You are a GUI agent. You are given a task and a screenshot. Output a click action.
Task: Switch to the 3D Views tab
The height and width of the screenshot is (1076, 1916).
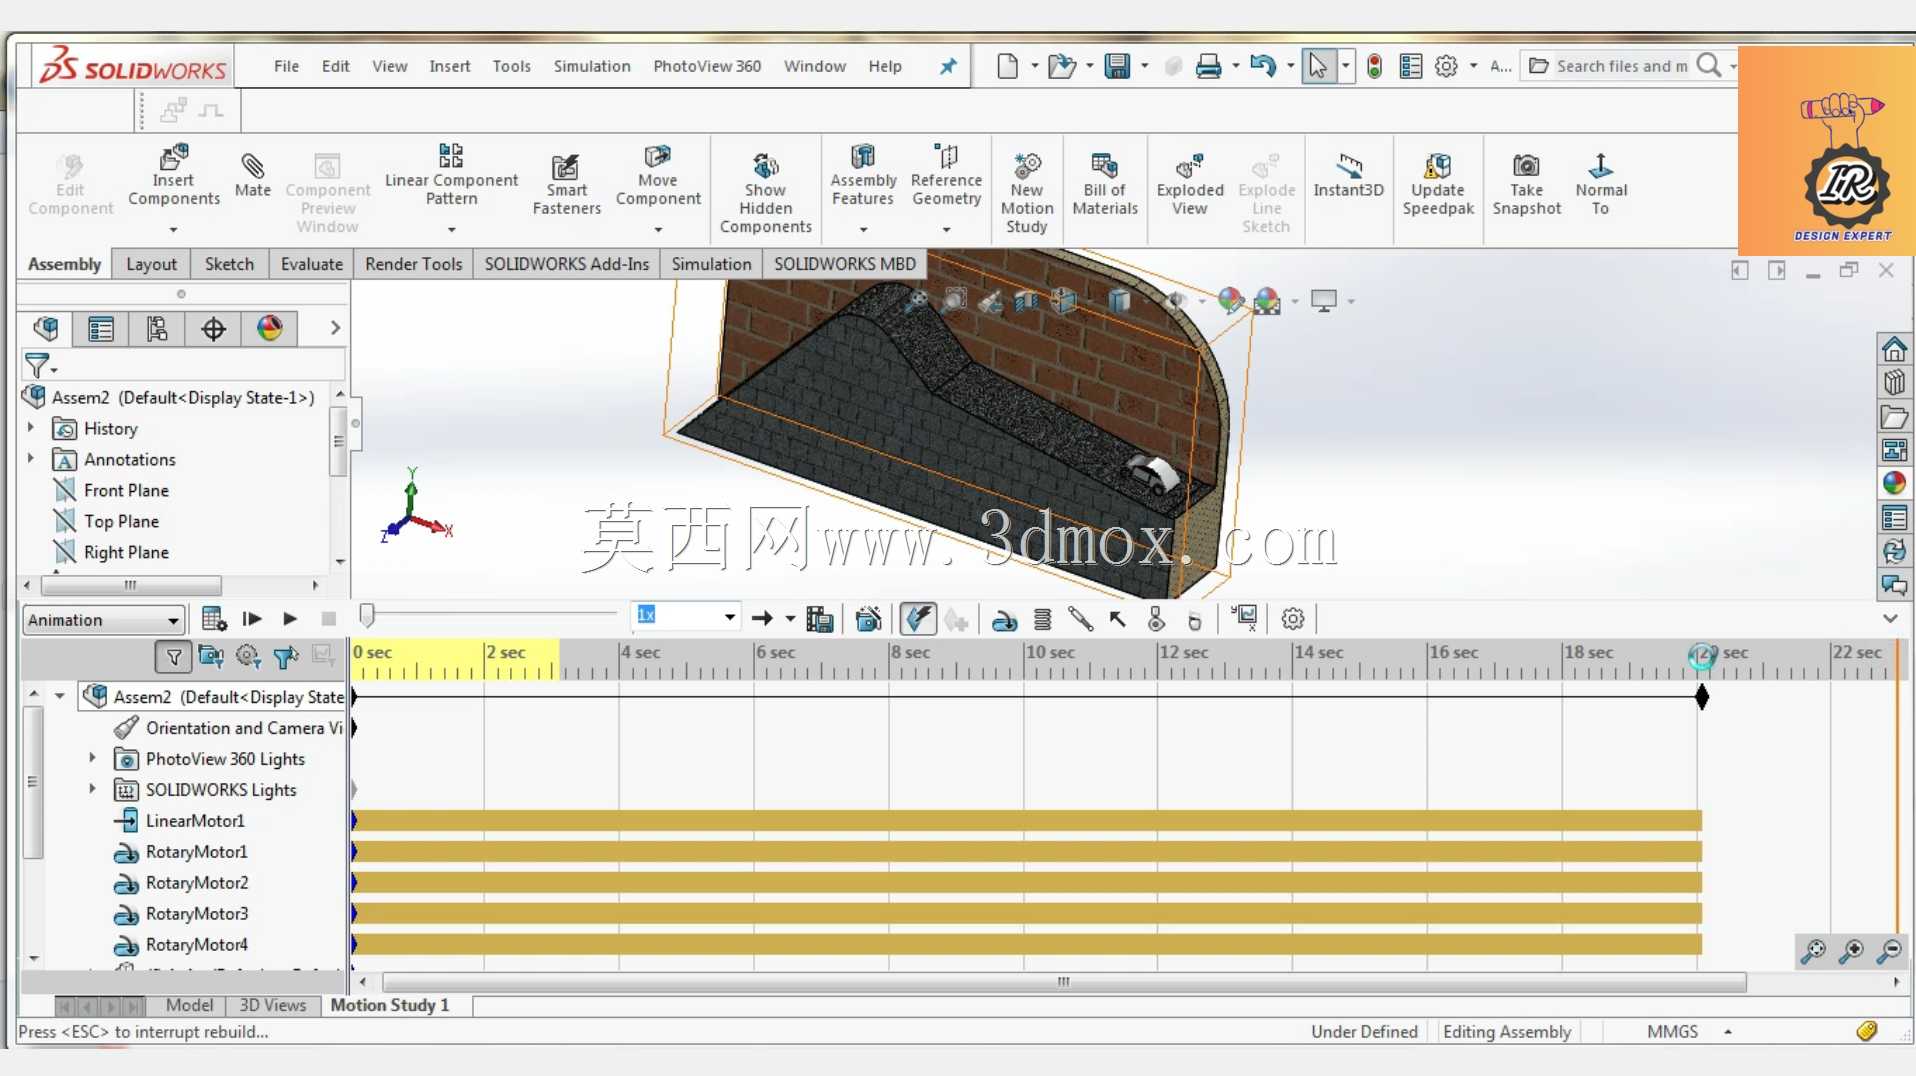(x=272, y=1005)
